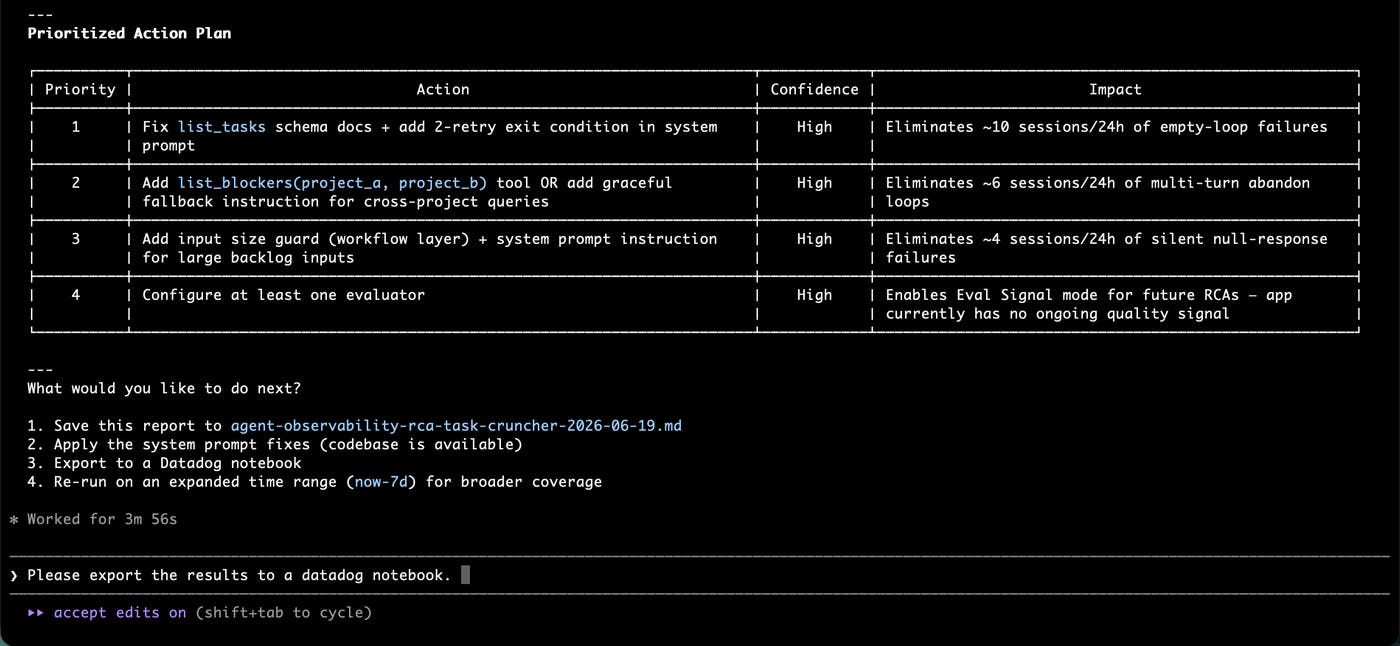Image resolution: width=1400 pixels, height=646 pixels.
Task: Click the now-7d time range value
Action: [x=382, y=482]
